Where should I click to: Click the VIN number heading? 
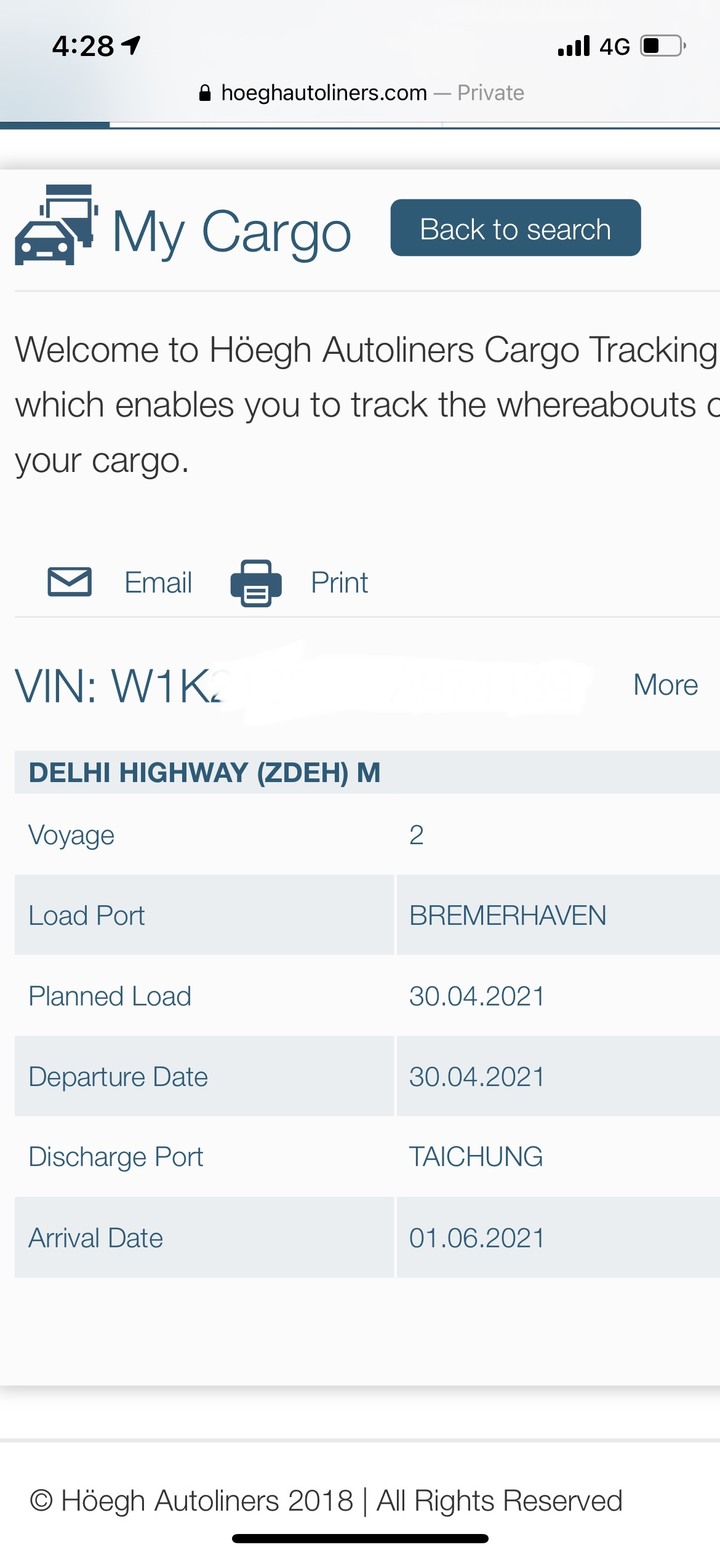[x=300, y=685]
